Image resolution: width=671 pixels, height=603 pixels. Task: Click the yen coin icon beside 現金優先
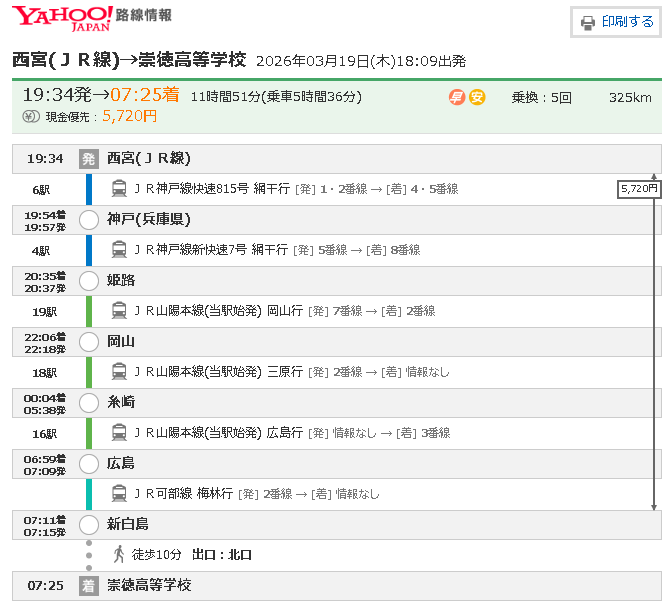pos(30,117)
